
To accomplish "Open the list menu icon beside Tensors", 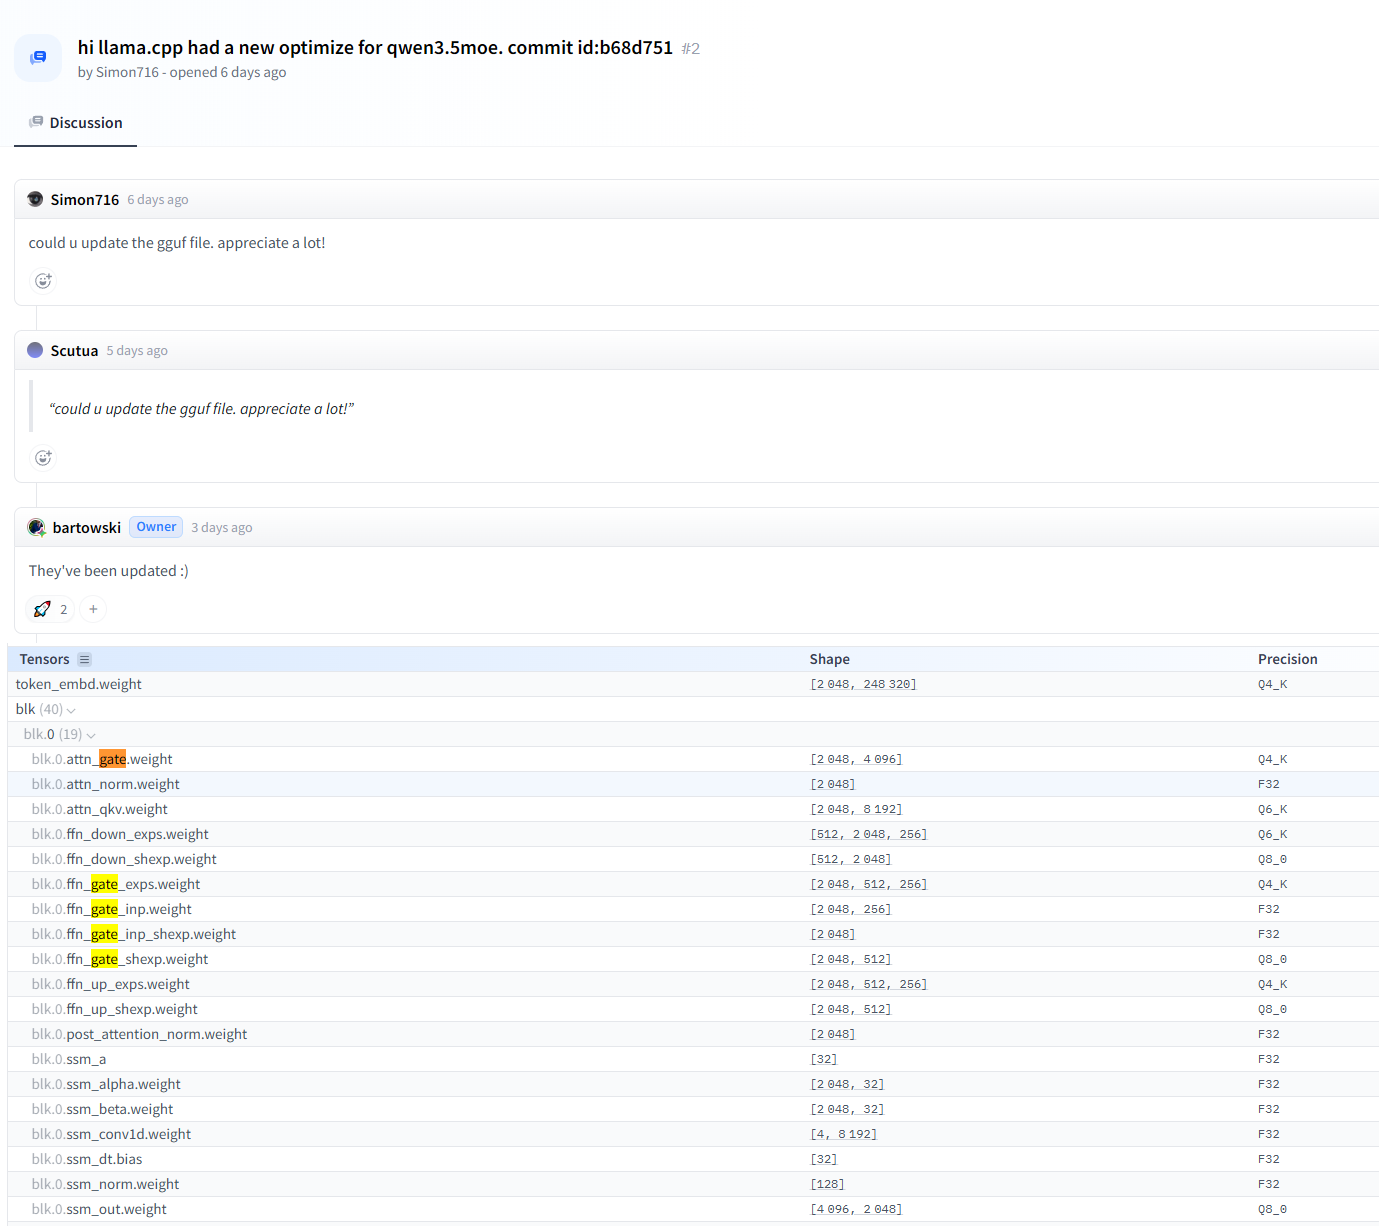I will tap(84, 660).
